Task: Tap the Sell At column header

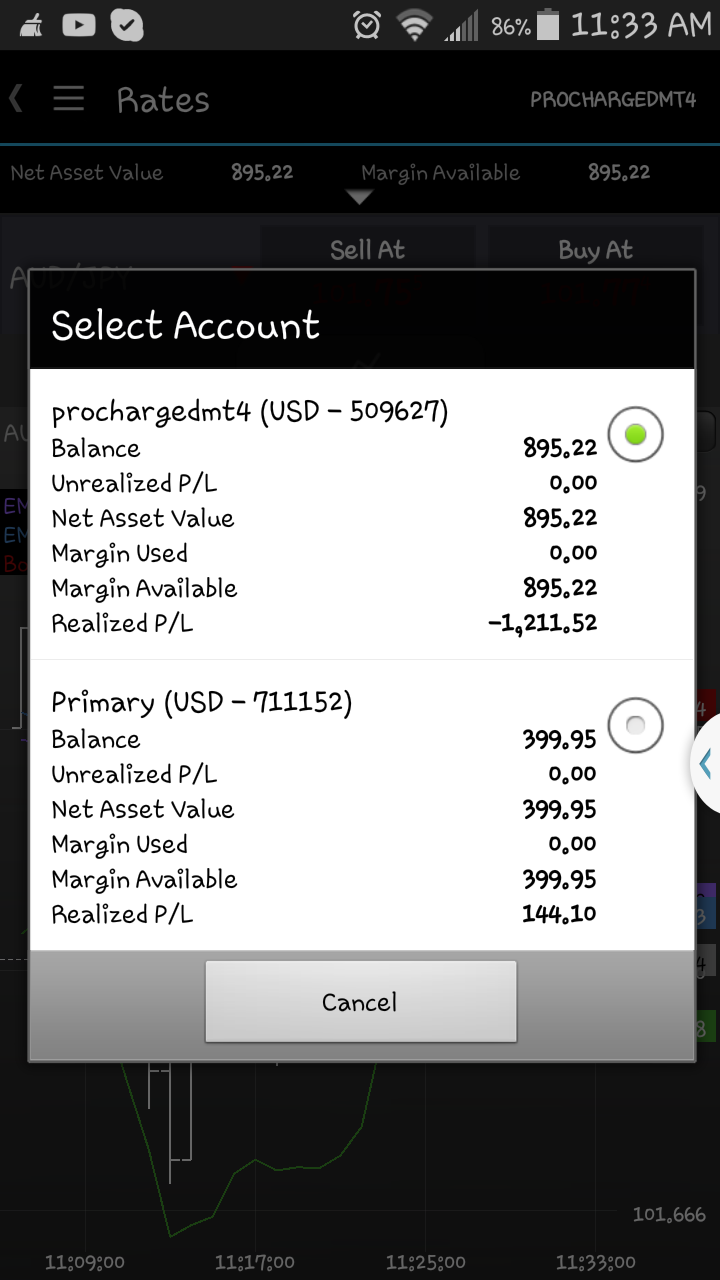Action: pos(367,250)
